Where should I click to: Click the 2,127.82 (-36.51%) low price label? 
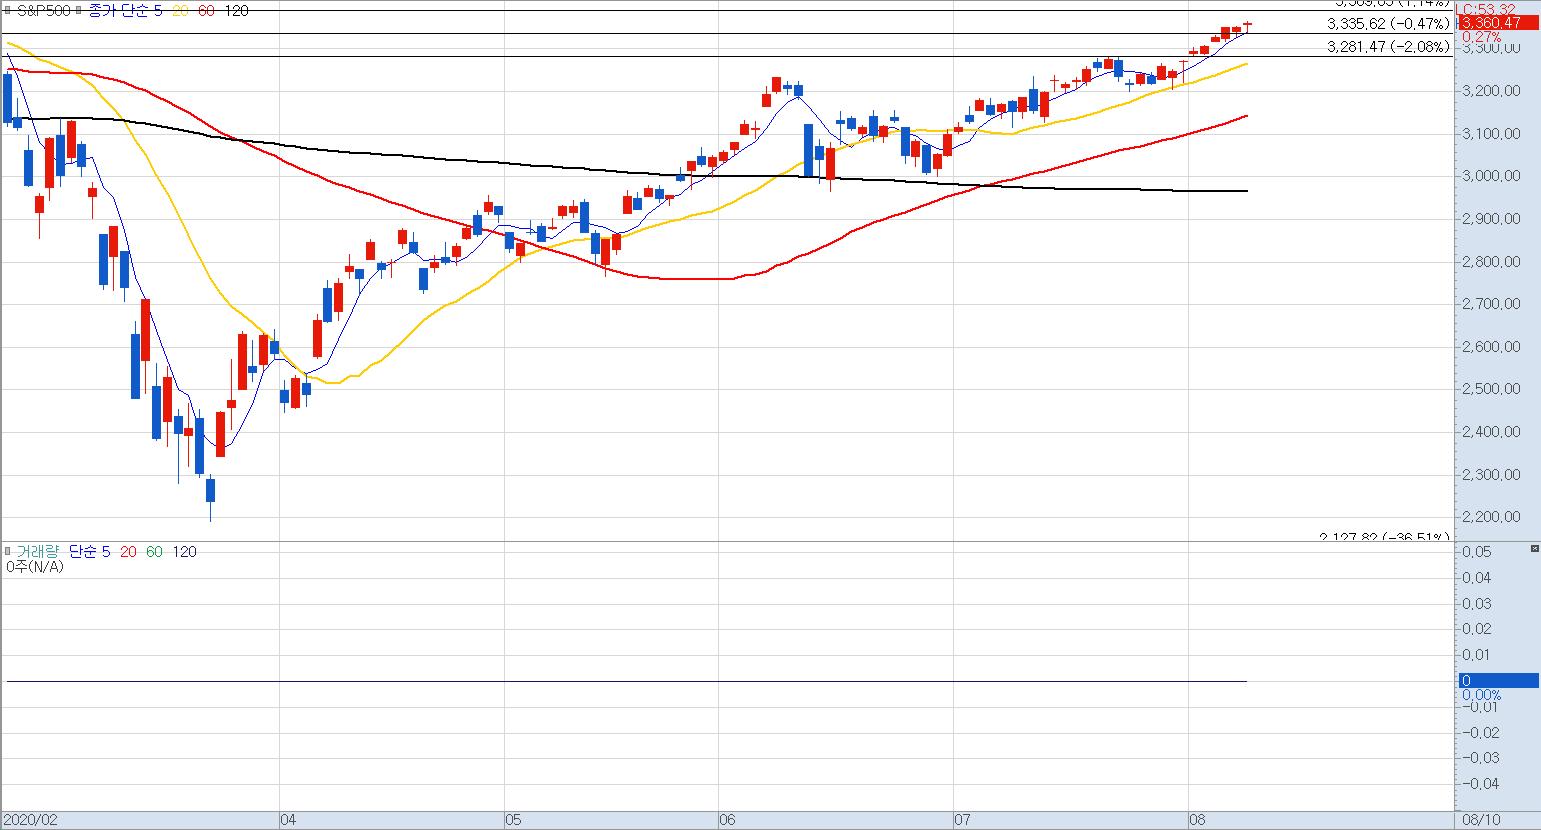1384,537
